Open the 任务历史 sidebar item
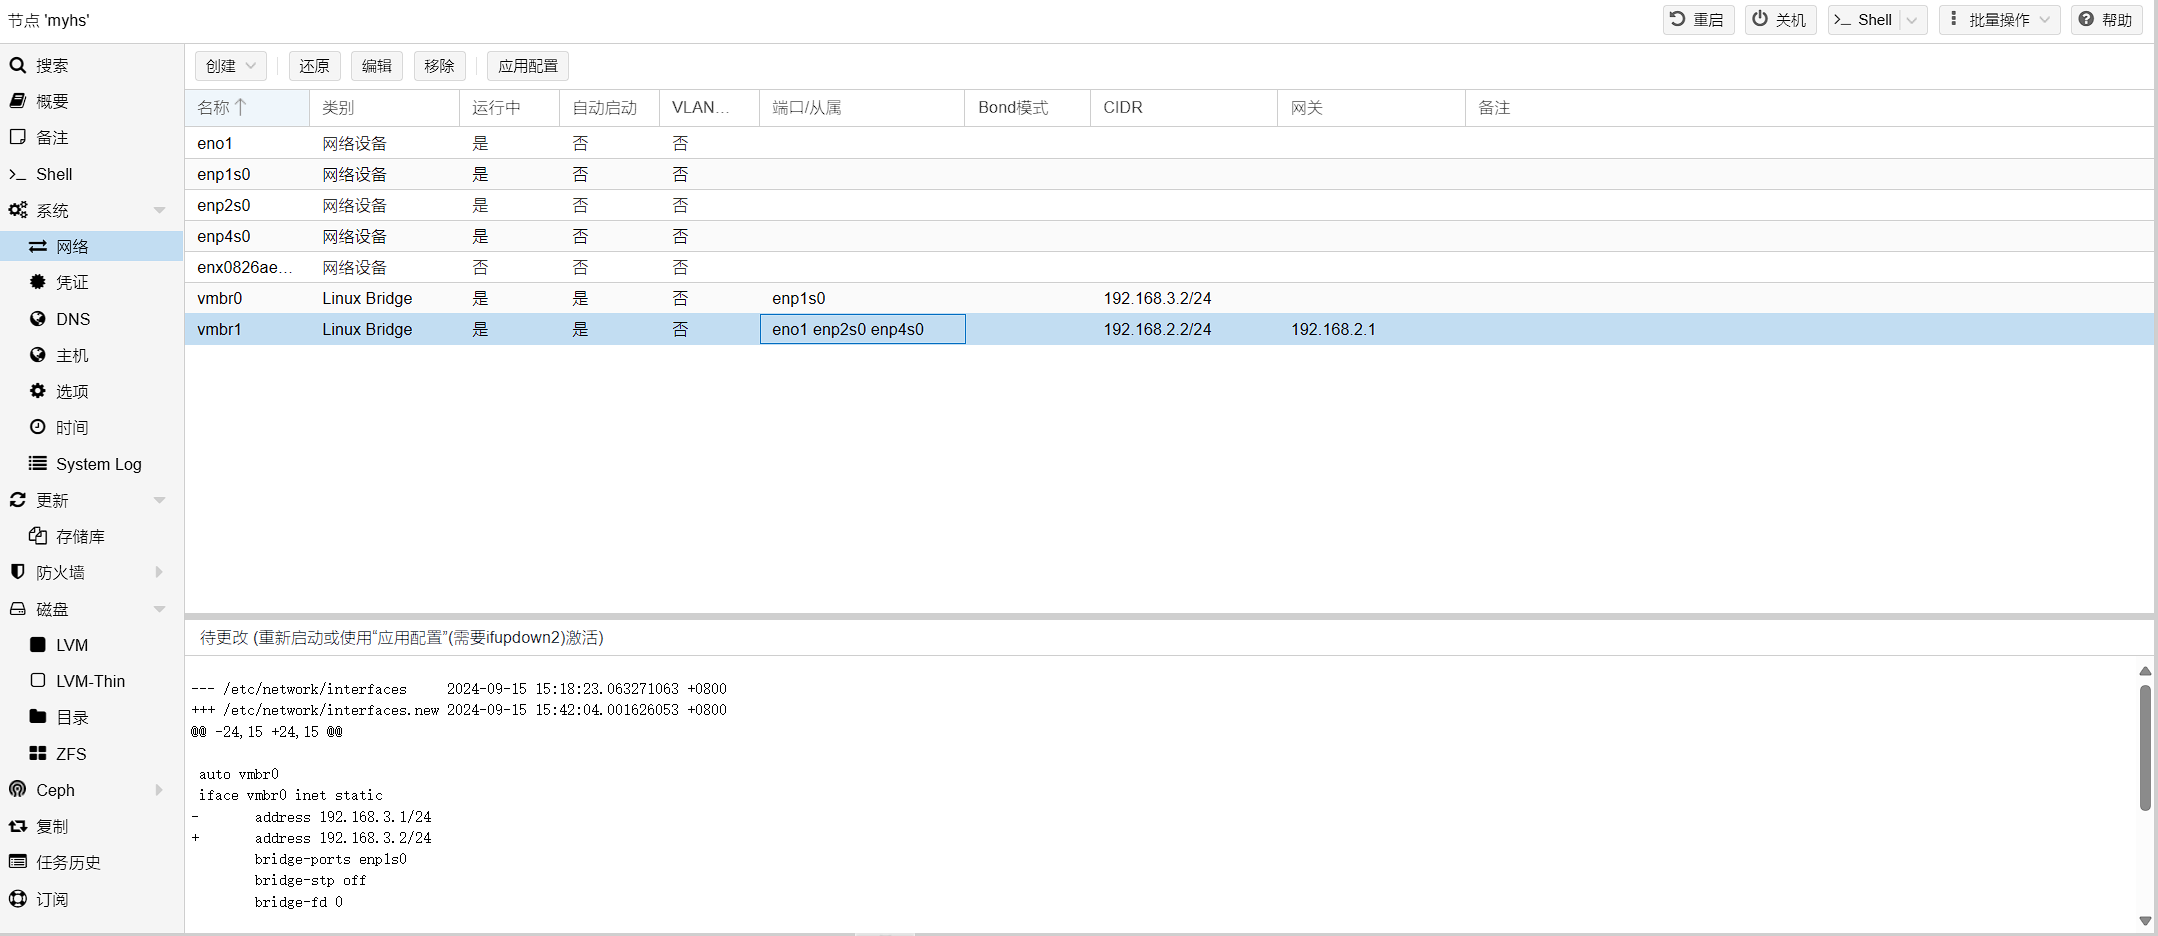 pos(92,862)
